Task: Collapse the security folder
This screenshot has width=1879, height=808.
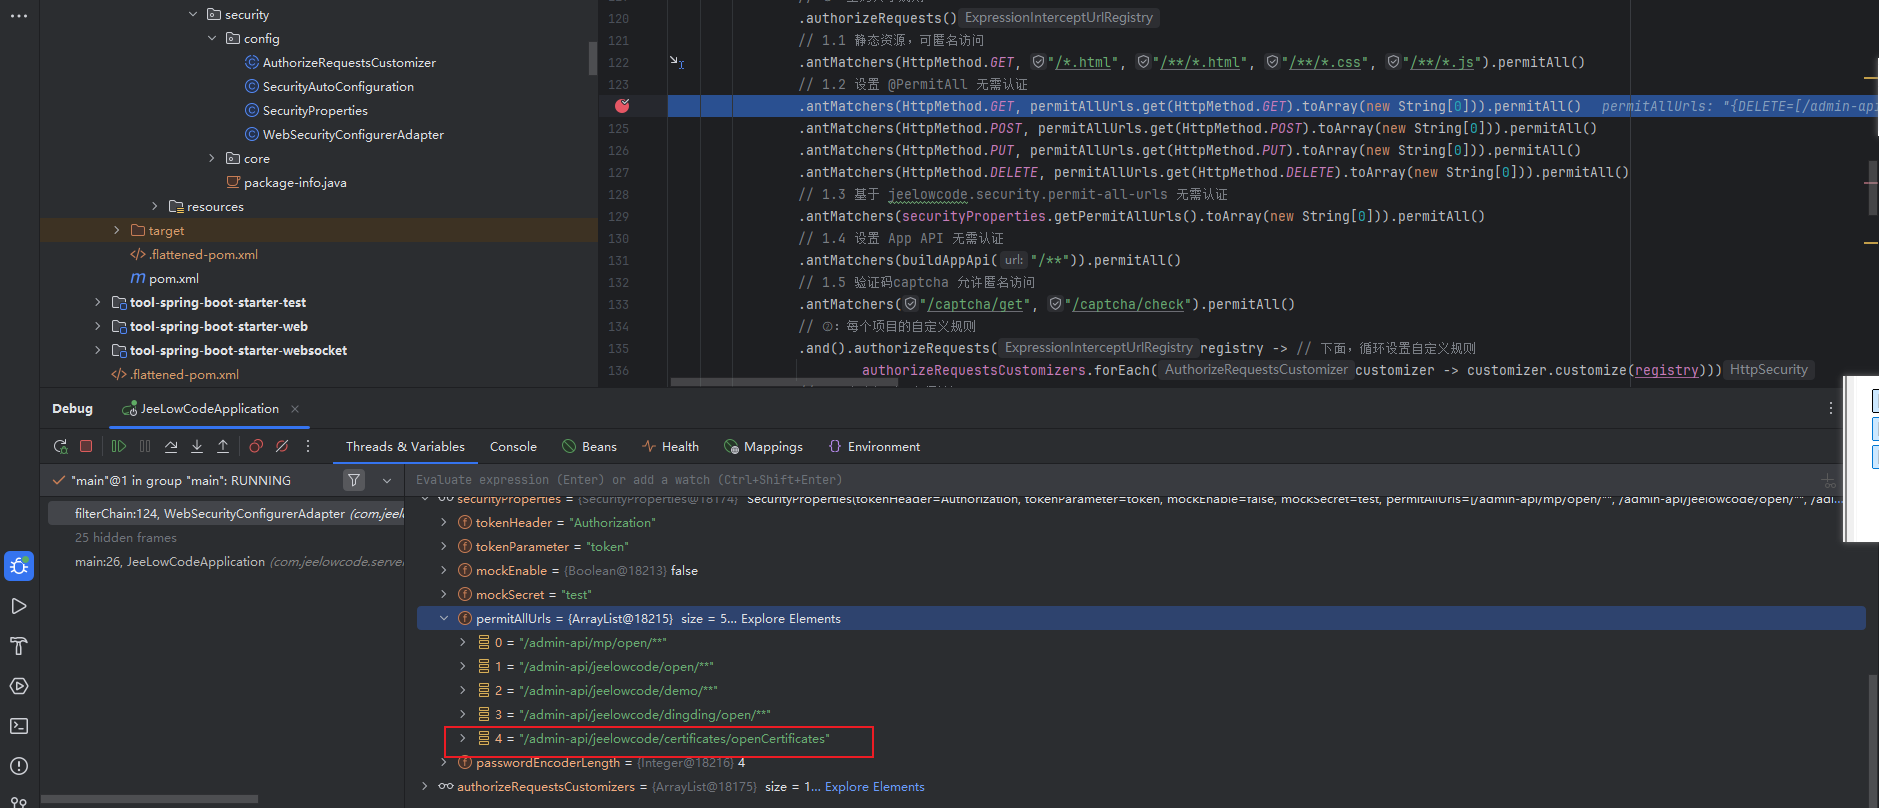Action: [x=193, y=14]
